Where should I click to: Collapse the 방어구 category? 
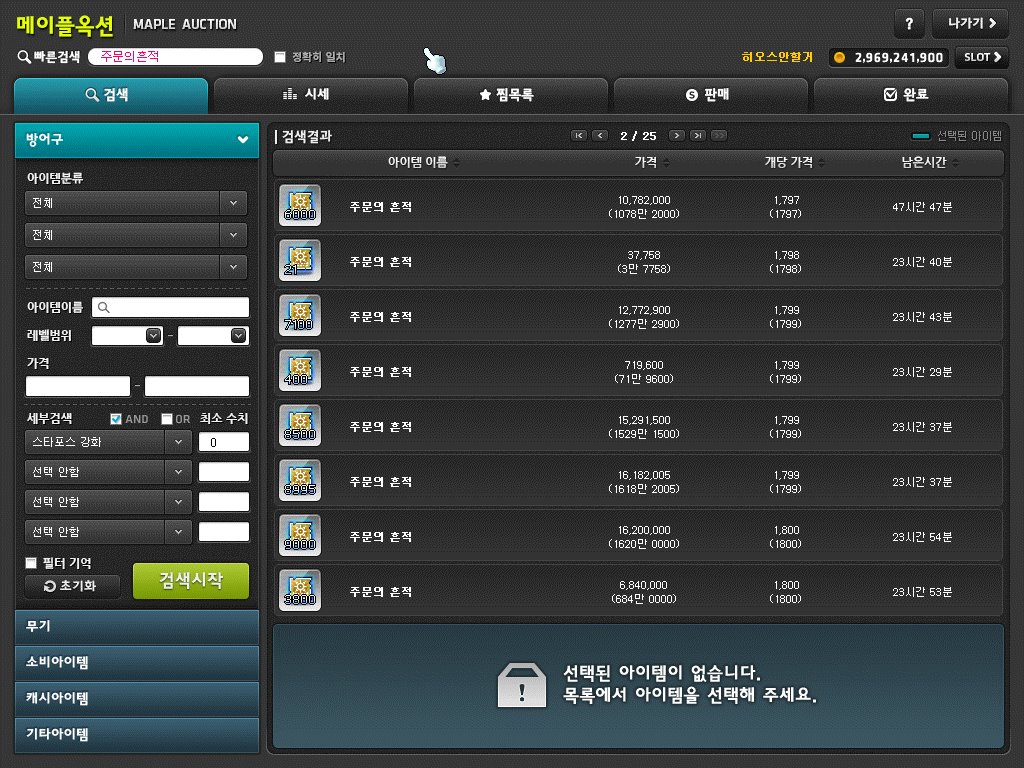137,139
